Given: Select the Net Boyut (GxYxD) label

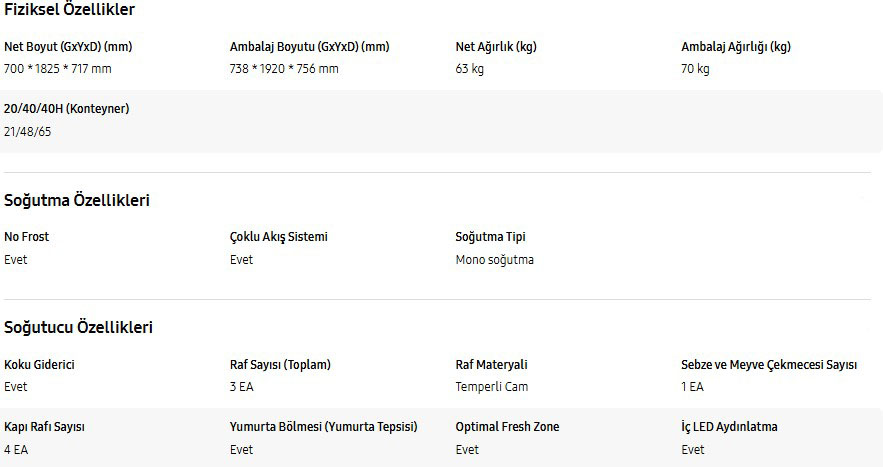Looking at the screenshot, I should pyautogui.click(x=68, y=47).
